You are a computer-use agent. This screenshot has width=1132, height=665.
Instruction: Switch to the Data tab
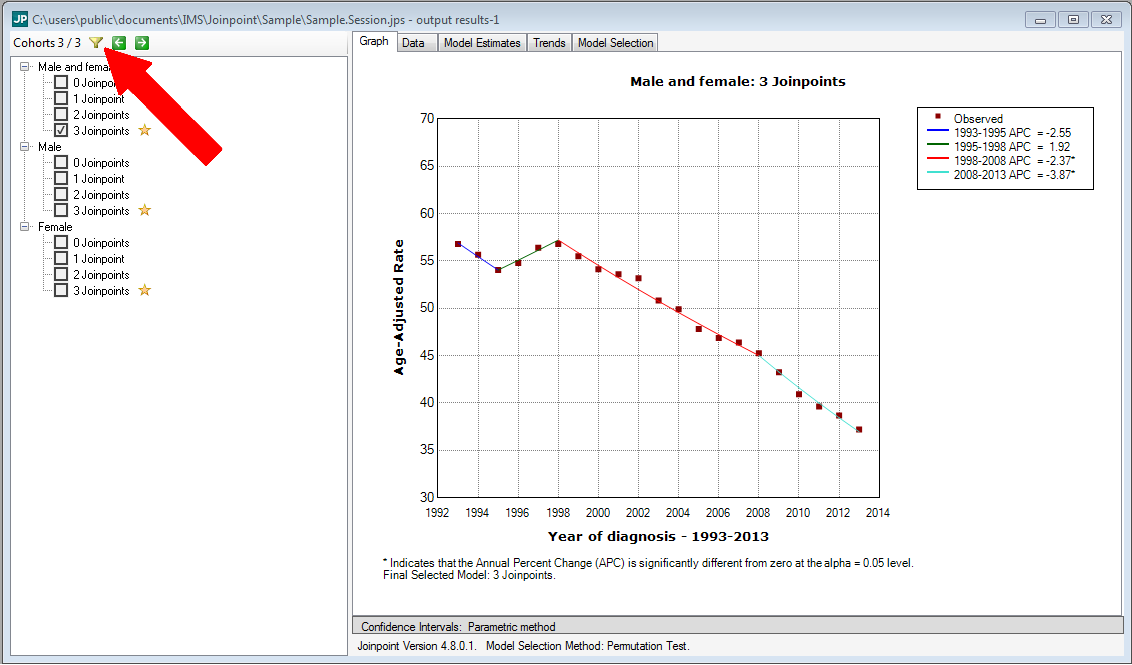(x=413, y=43)
